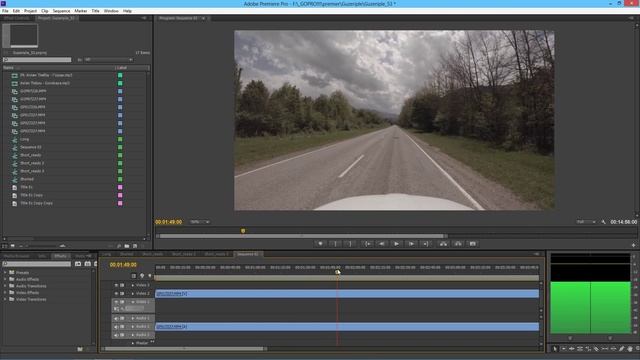Switch Project panel to List View
This screenshot has width=640, height=360.
click(x=4, y=246)
